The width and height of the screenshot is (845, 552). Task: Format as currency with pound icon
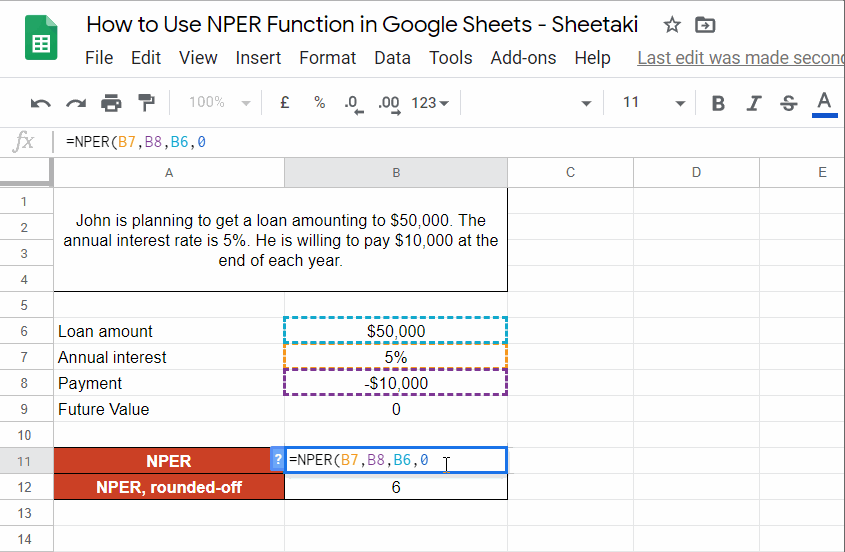tap(285, 102)
